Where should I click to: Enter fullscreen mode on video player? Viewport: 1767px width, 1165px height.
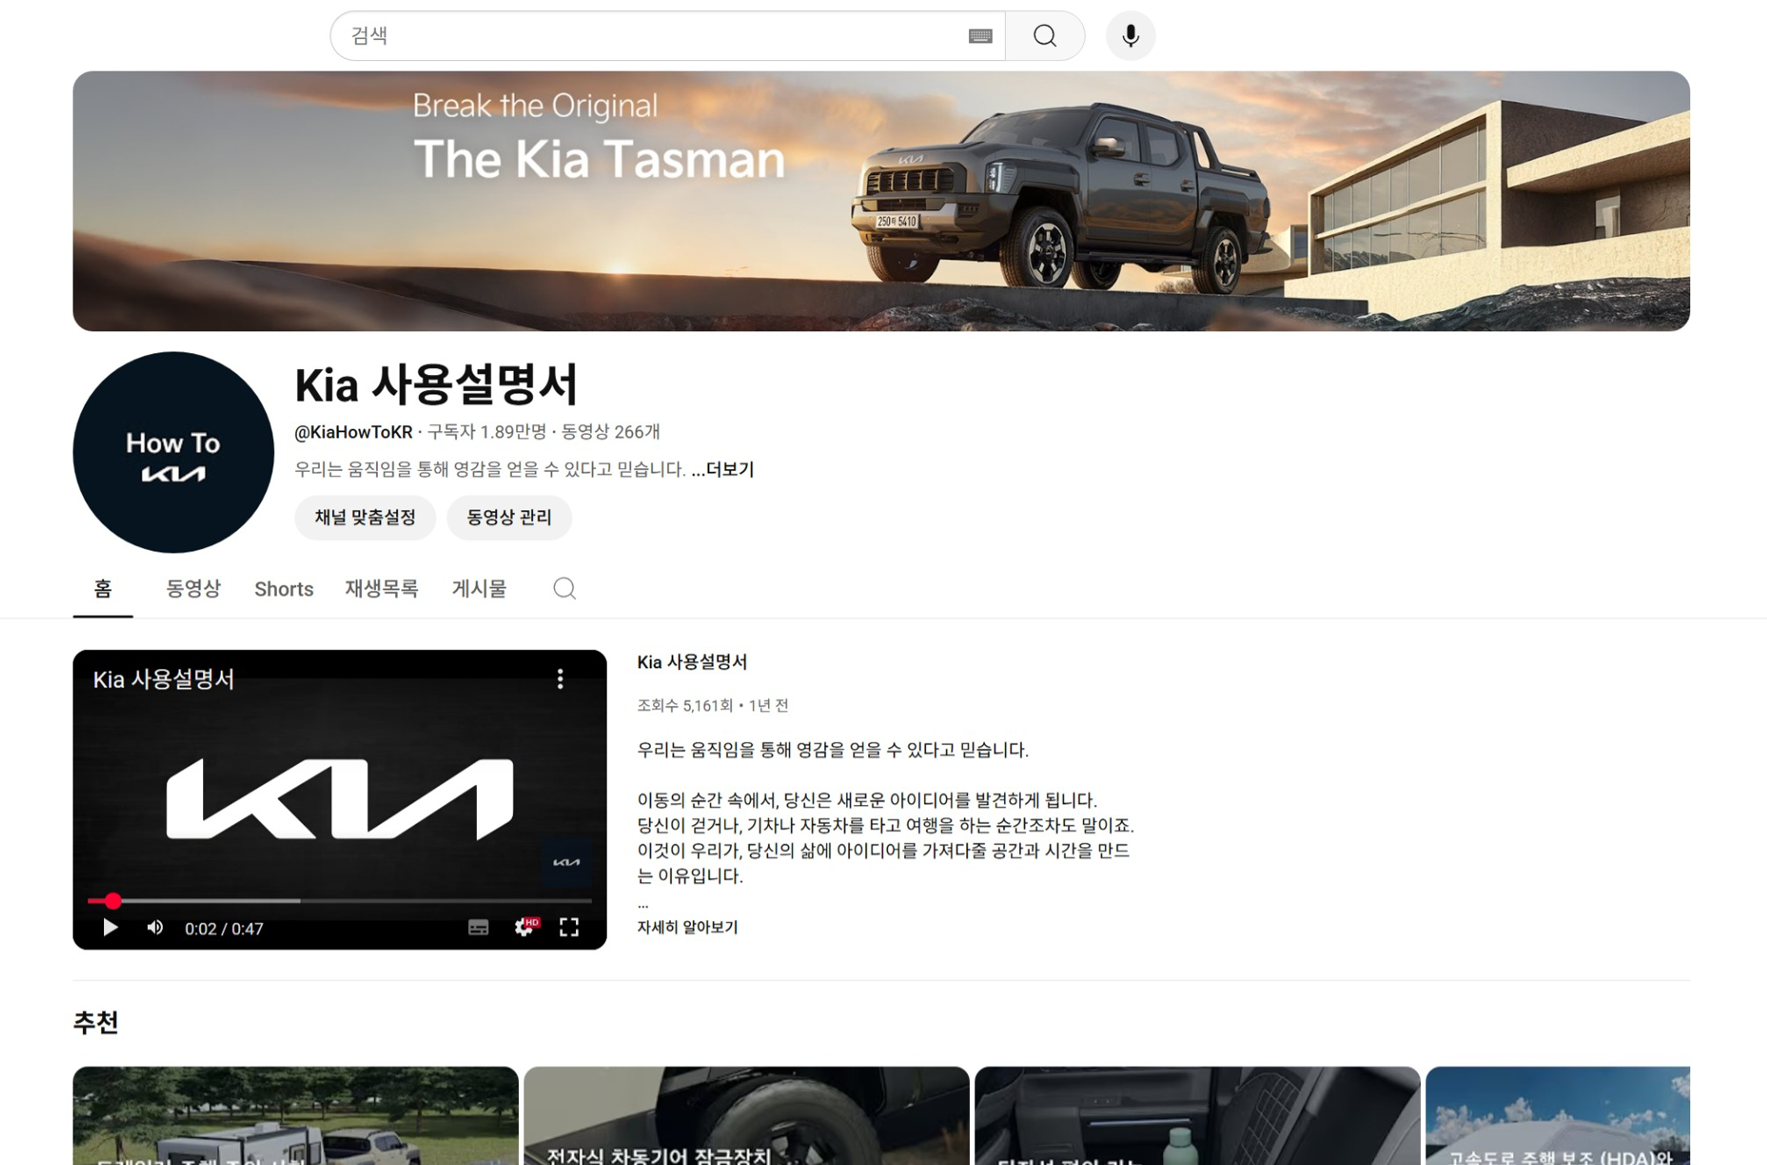tap(569, 928)
